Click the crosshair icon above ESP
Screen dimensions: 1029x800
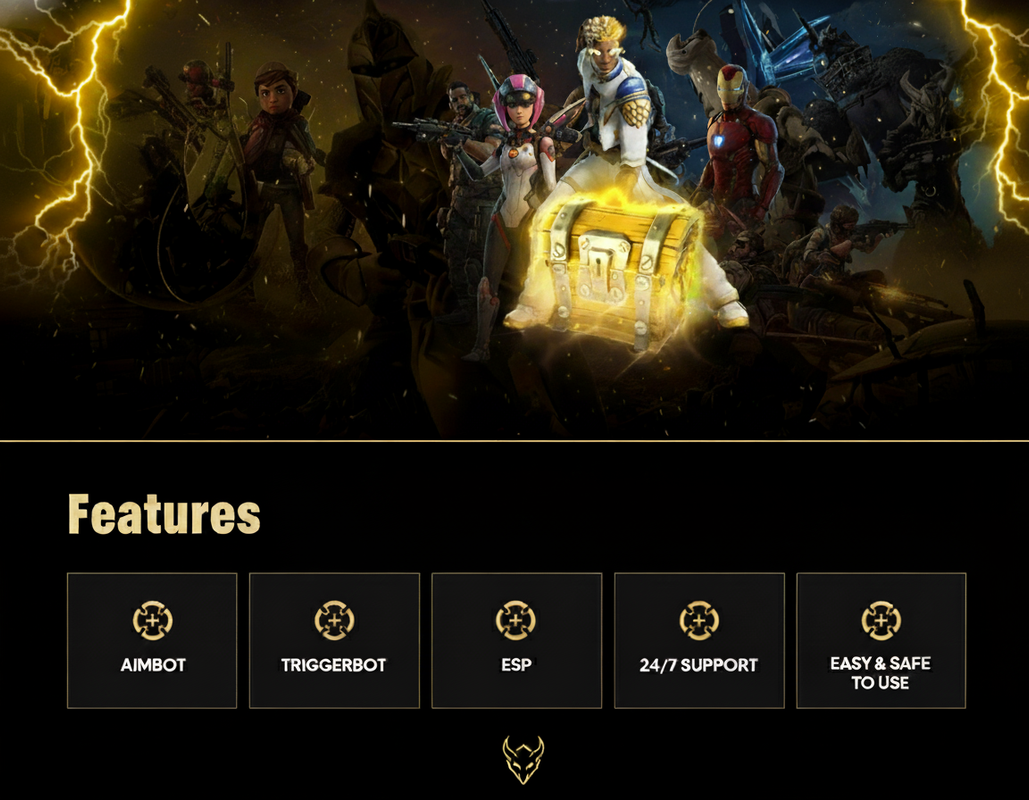516,620
